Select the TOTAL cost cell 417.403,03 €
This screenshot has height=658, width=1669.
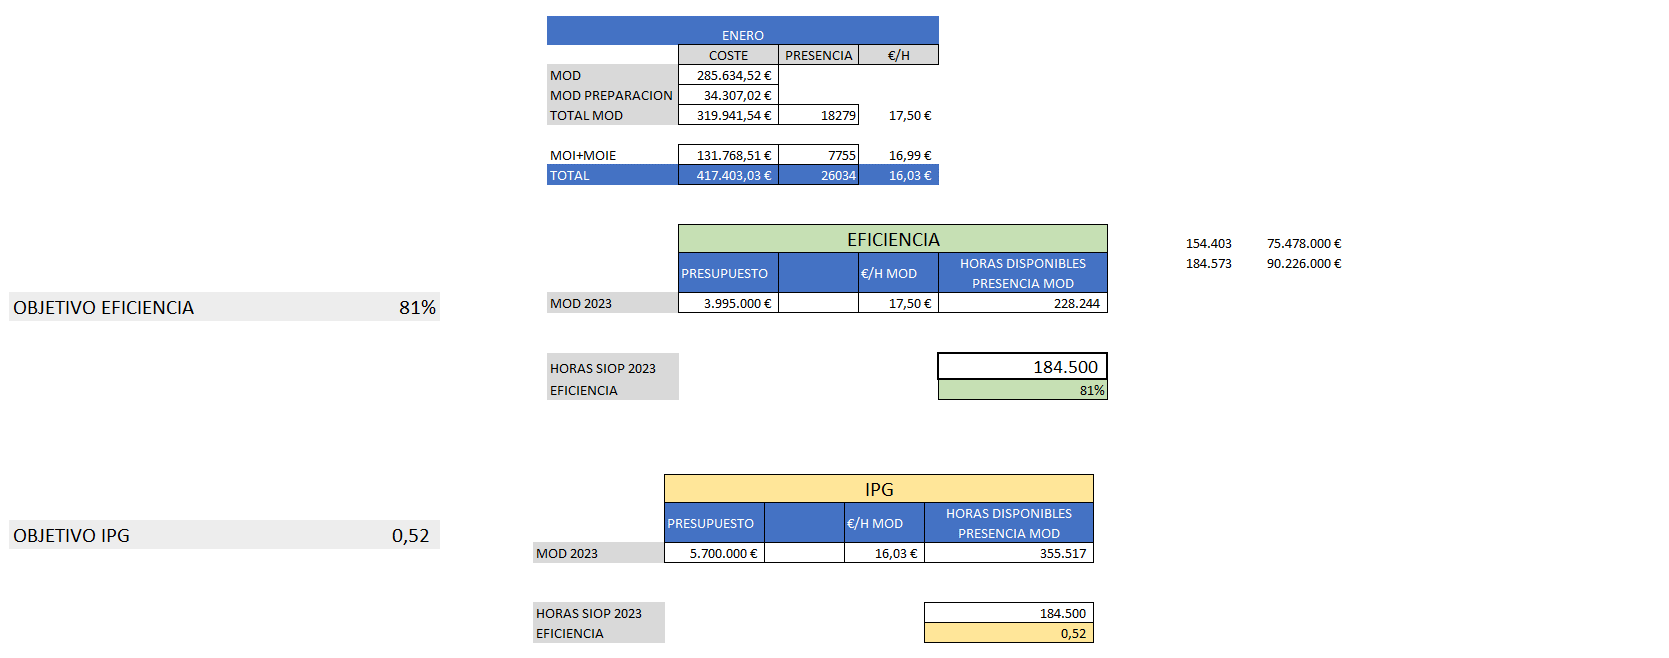coord(728,175)
